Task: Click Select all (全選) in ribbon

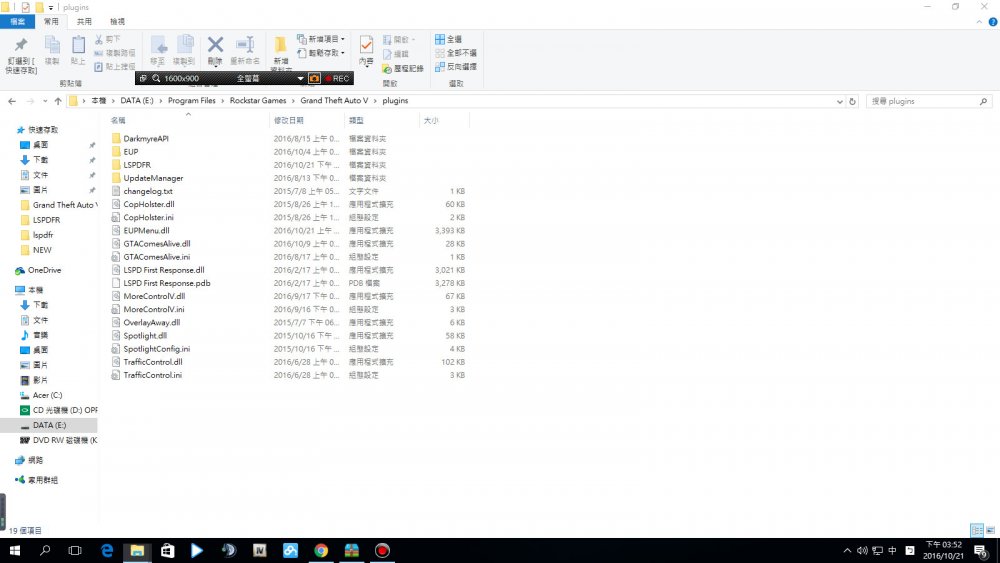Action: coord(448,40)
